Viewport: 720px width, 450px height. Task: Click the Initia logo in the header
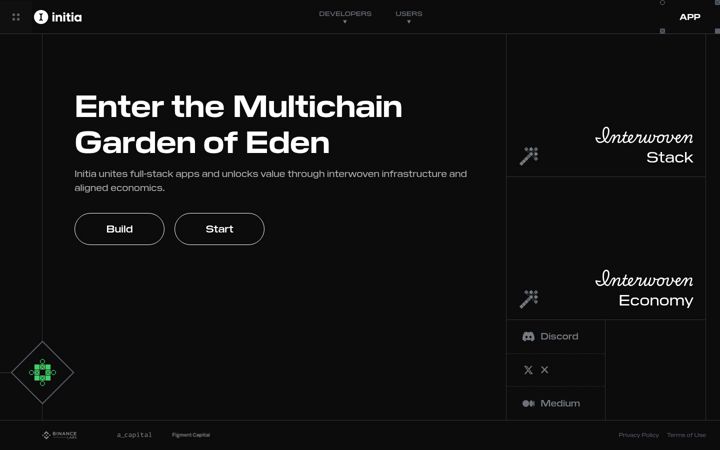58,17
